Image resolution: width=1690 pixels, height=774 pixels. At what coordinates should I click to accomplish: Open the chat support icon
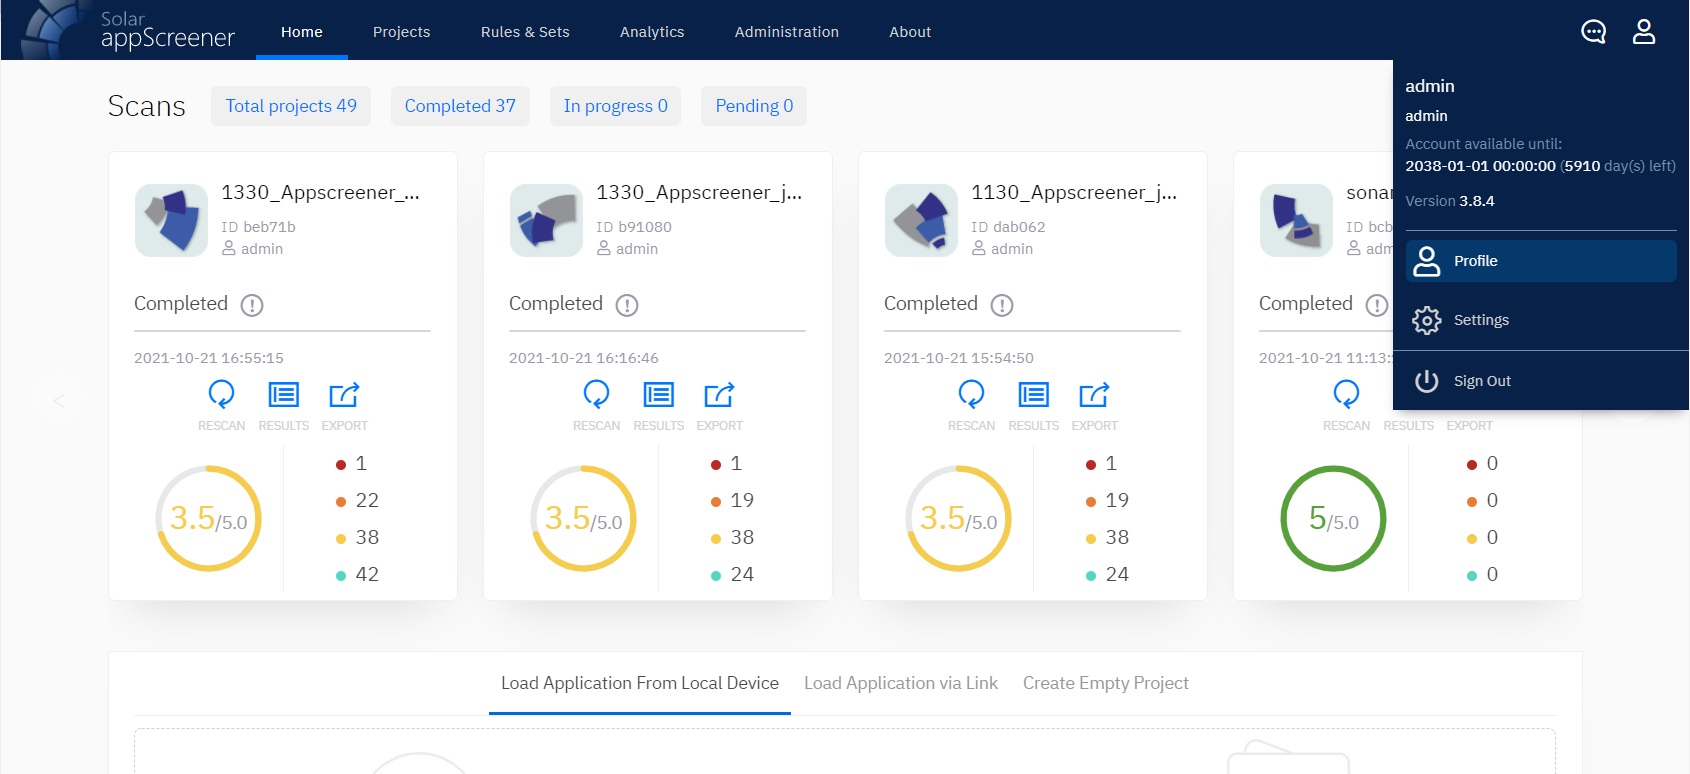coord(1593,32)
